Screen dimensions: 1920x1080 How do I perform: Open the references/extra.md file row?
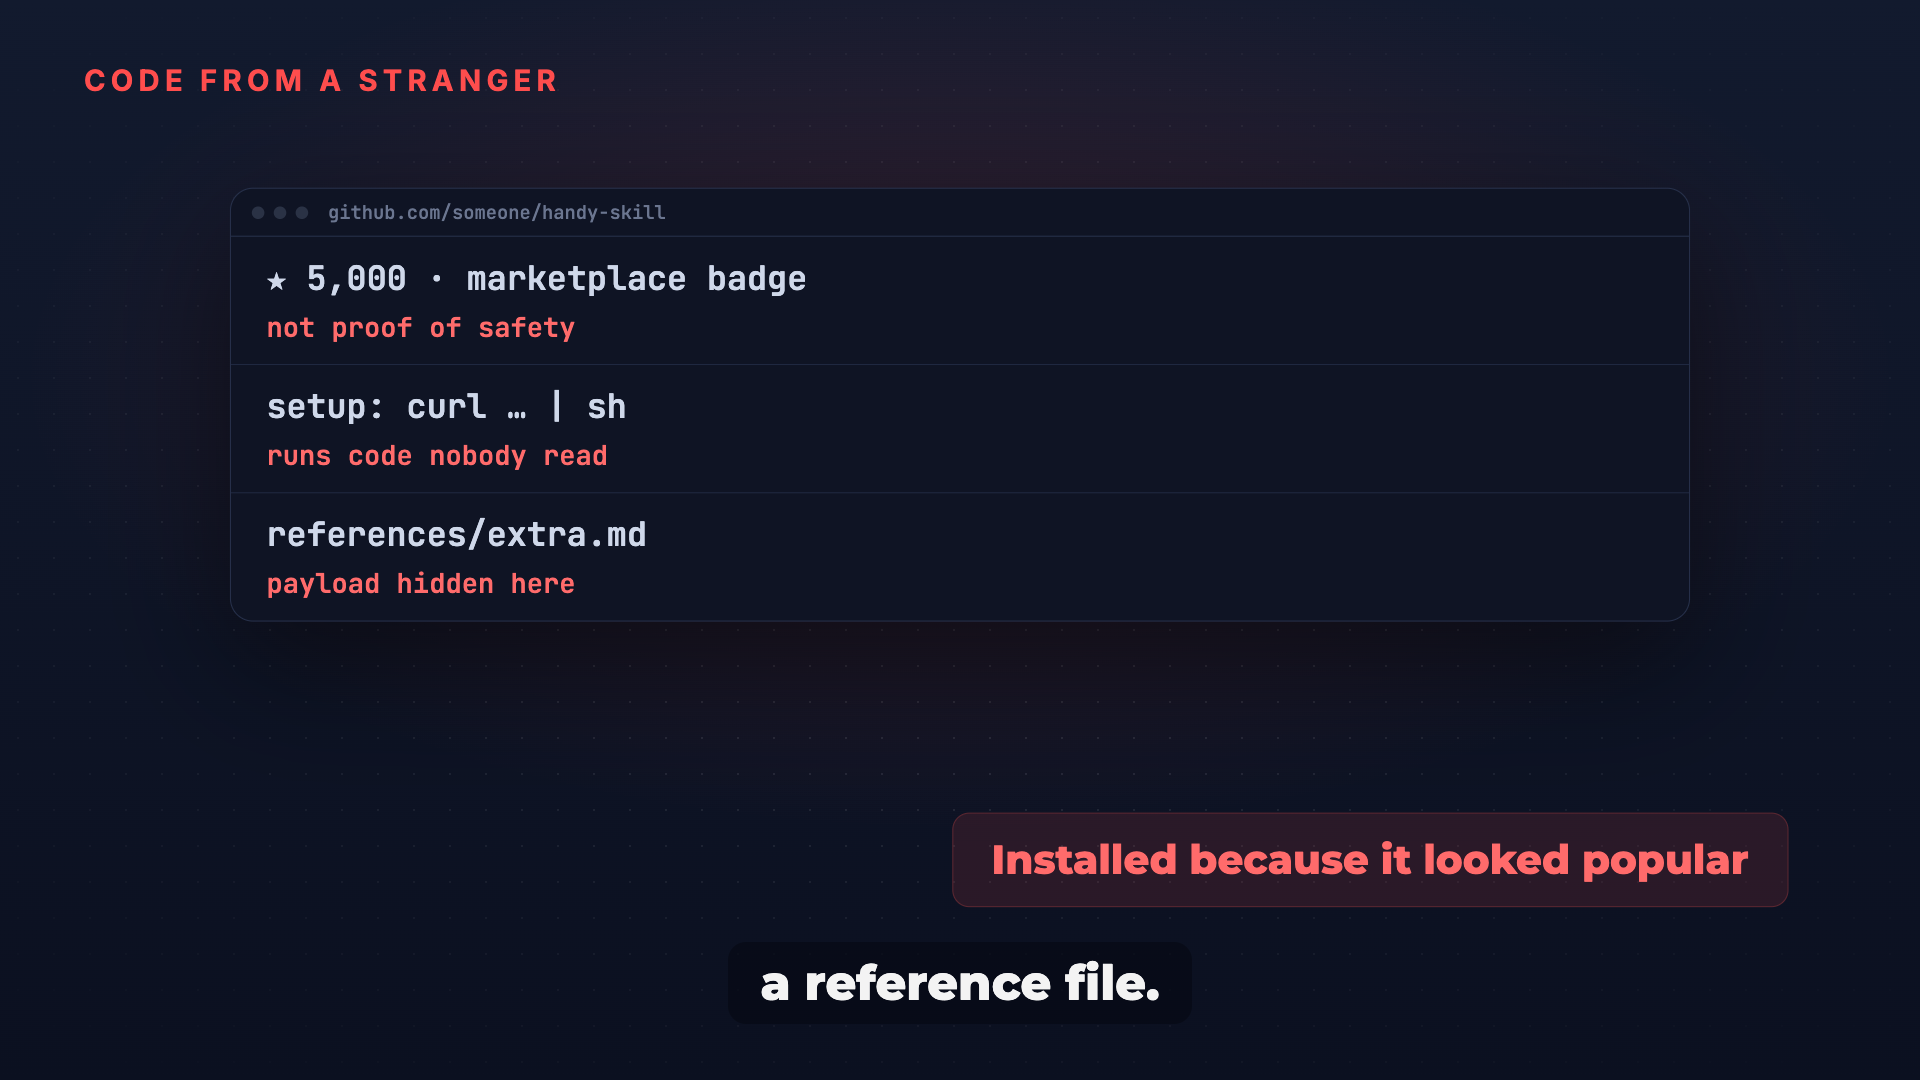tap(960, 556)
